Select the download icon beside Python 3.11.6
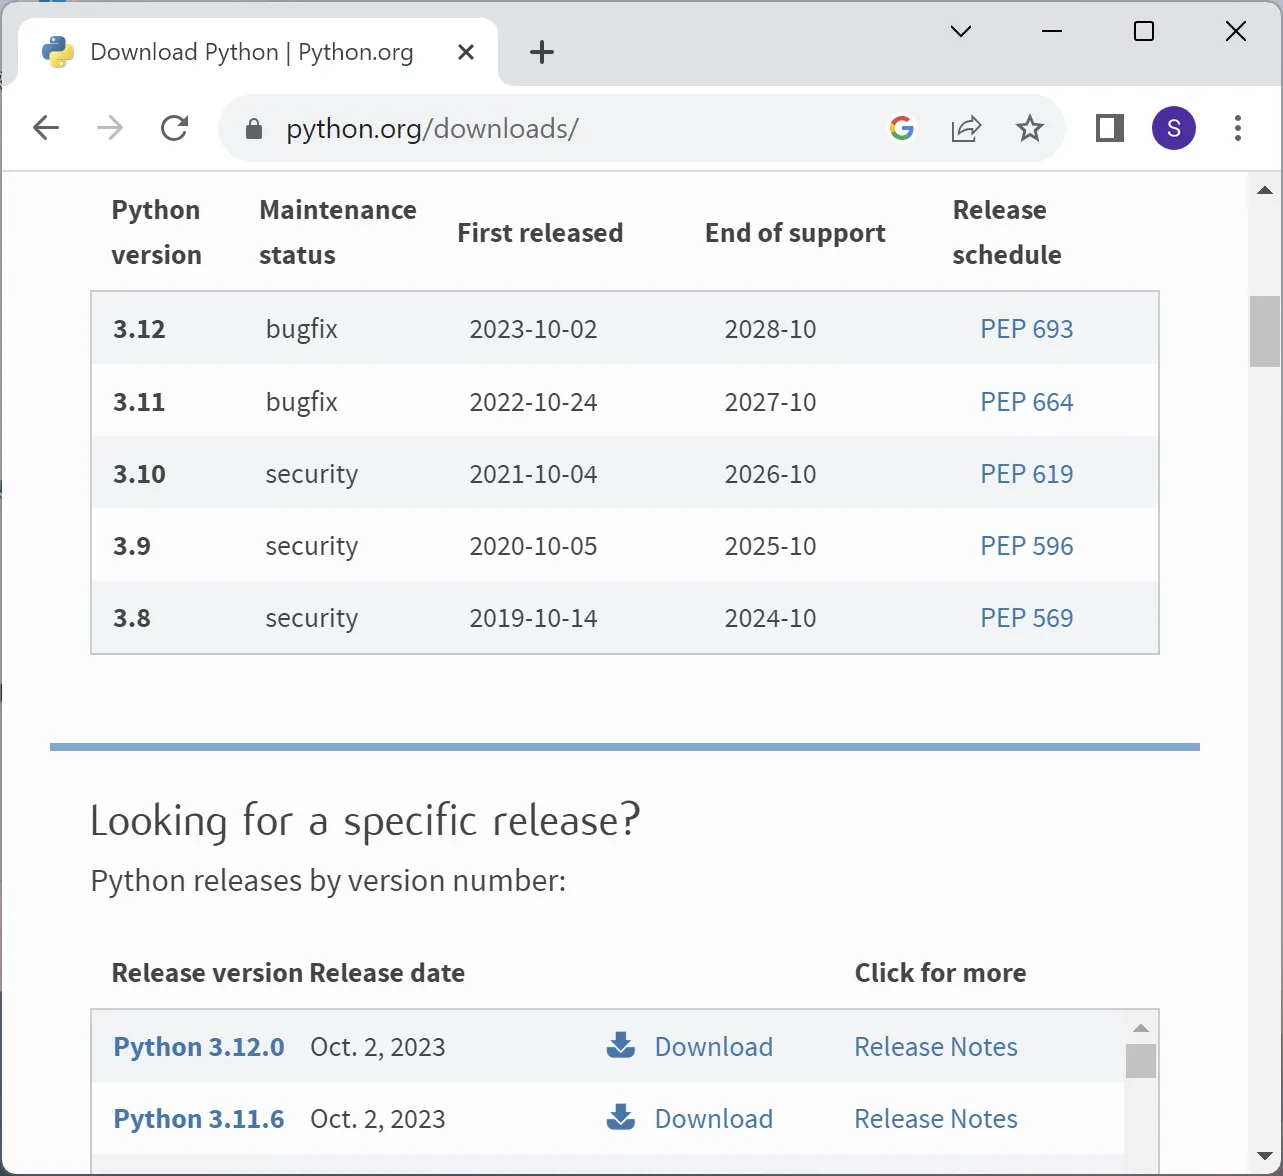Image resolution: width=1283 pixels, height=1176 pixels. tap(620, 1118)
